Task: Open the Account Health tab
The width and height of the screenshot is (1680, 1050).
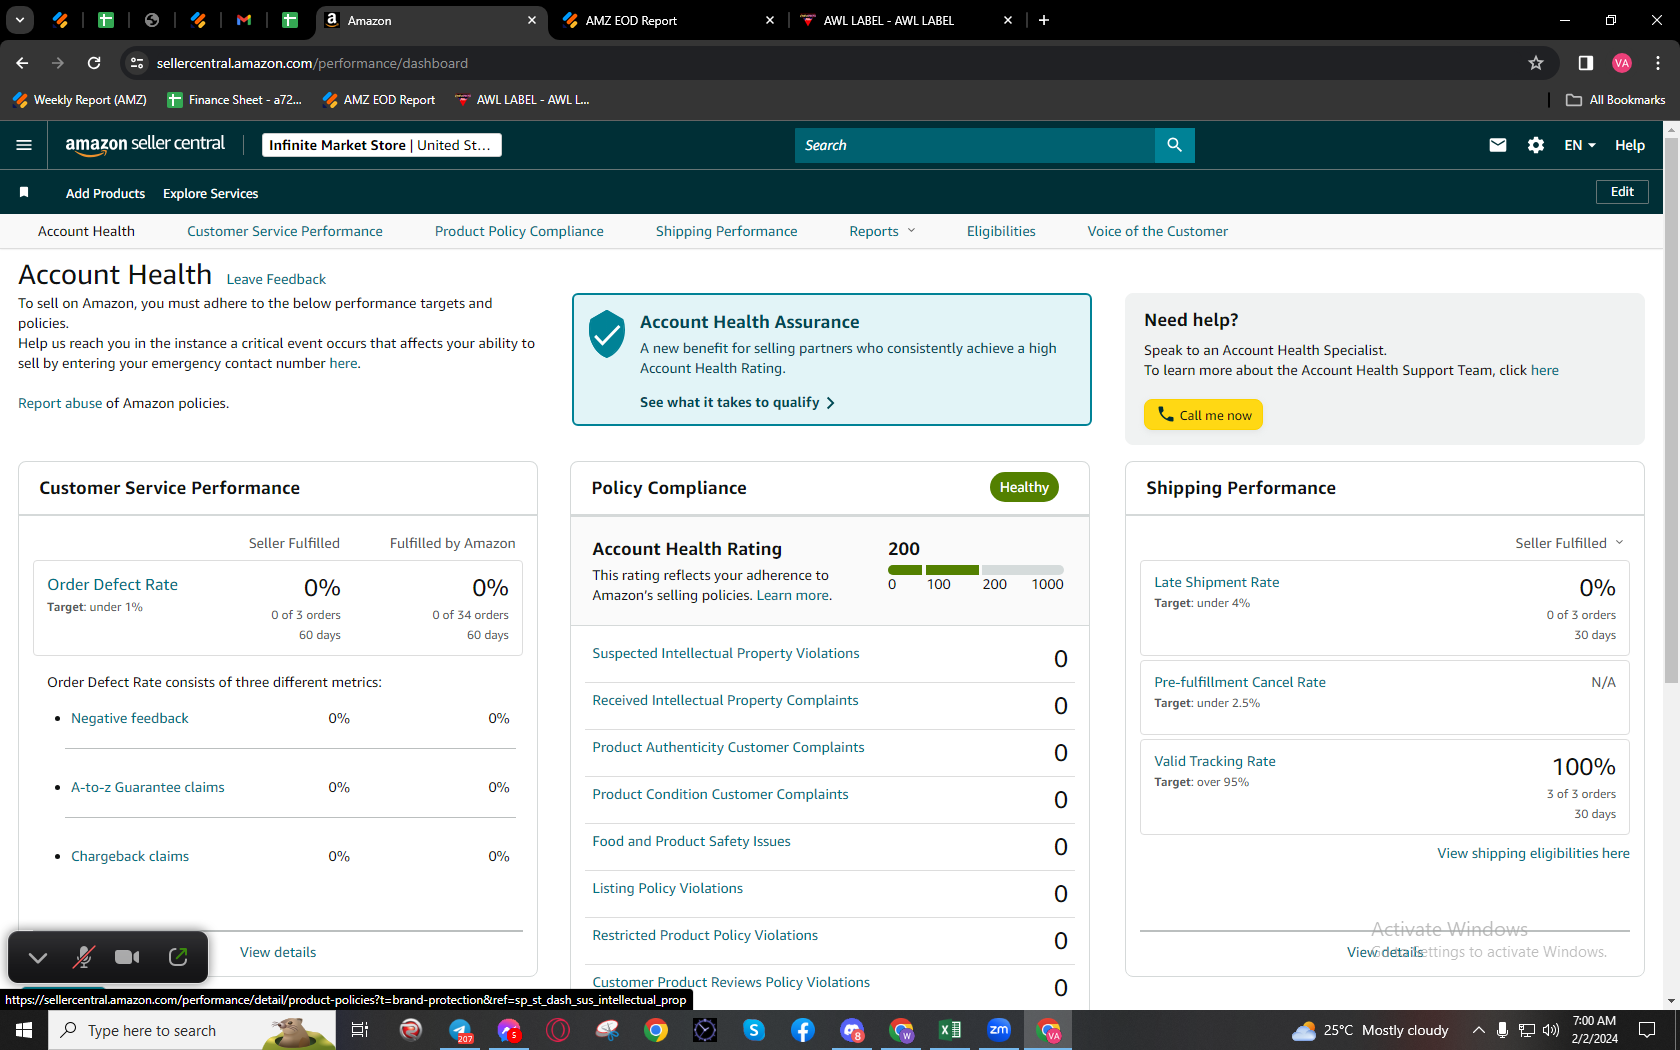Action: coord(86,231)
